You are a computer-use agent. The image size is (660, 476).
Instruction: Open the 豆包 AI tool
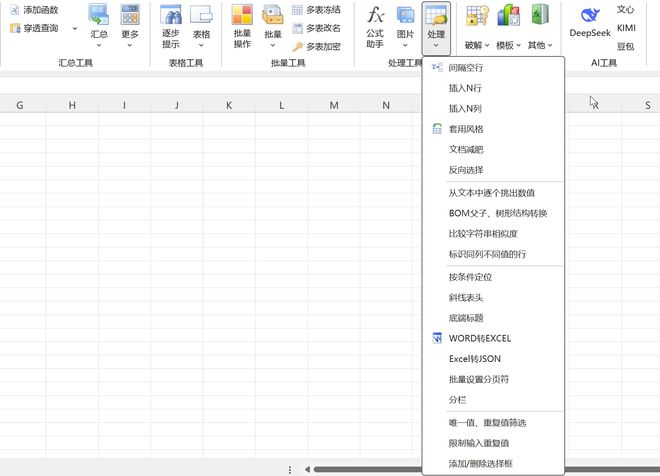point(625,46)
